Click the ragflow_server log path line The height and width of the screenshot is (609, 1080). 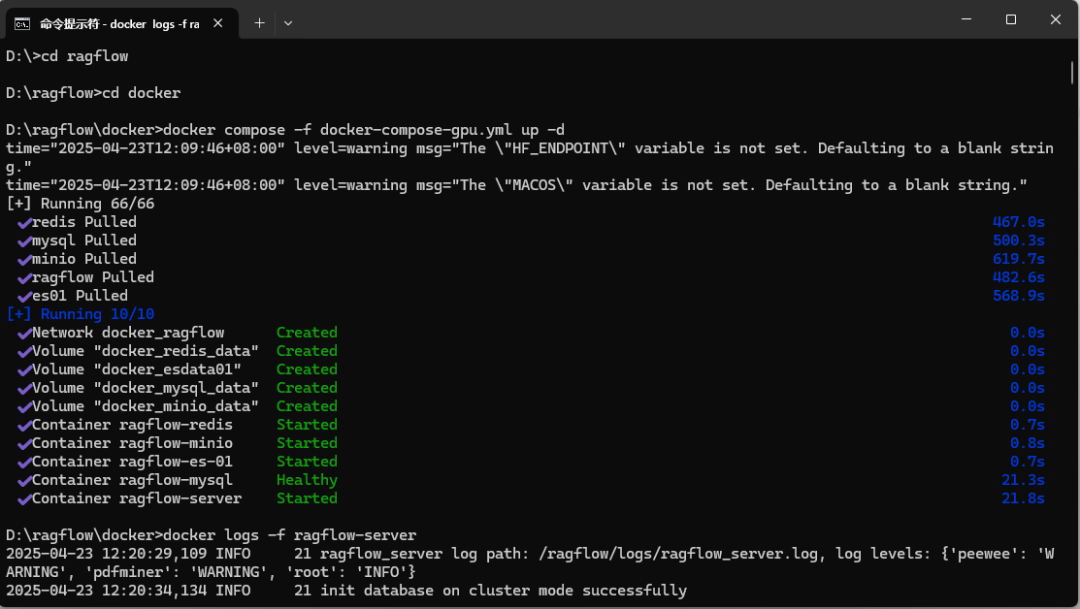pos(530,563)
